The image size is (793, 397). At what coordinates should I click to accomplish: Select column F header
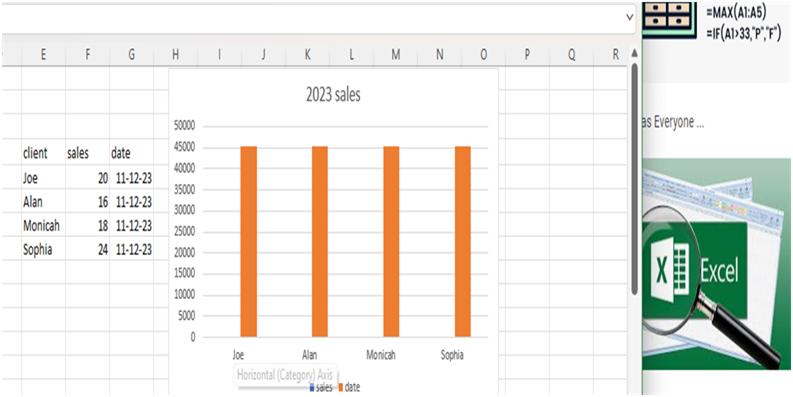point(87,55)
